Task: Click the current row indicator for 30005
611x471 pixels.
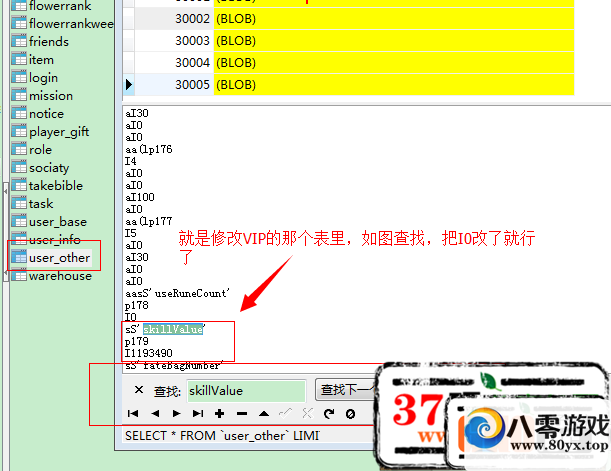Action: pyautogui.click(x=129, y=85)
